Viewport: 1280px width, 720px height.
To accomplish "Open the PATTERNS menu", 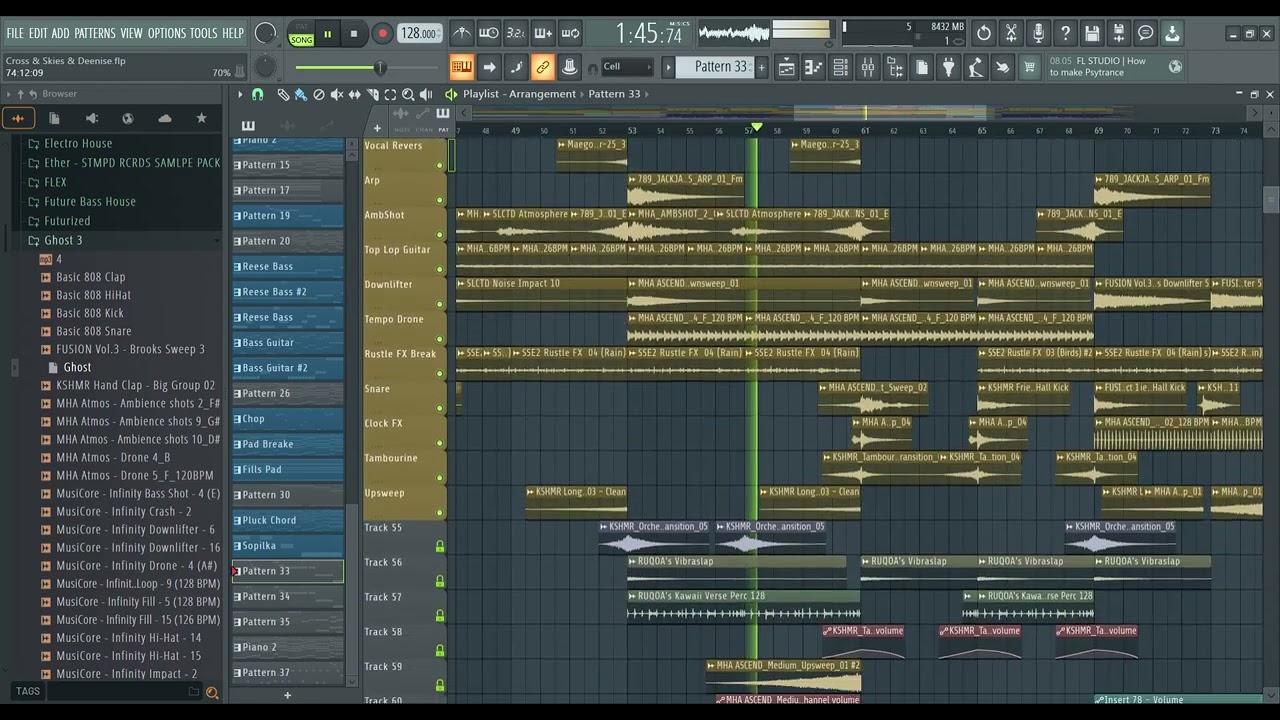I will [x=95, y=33].
